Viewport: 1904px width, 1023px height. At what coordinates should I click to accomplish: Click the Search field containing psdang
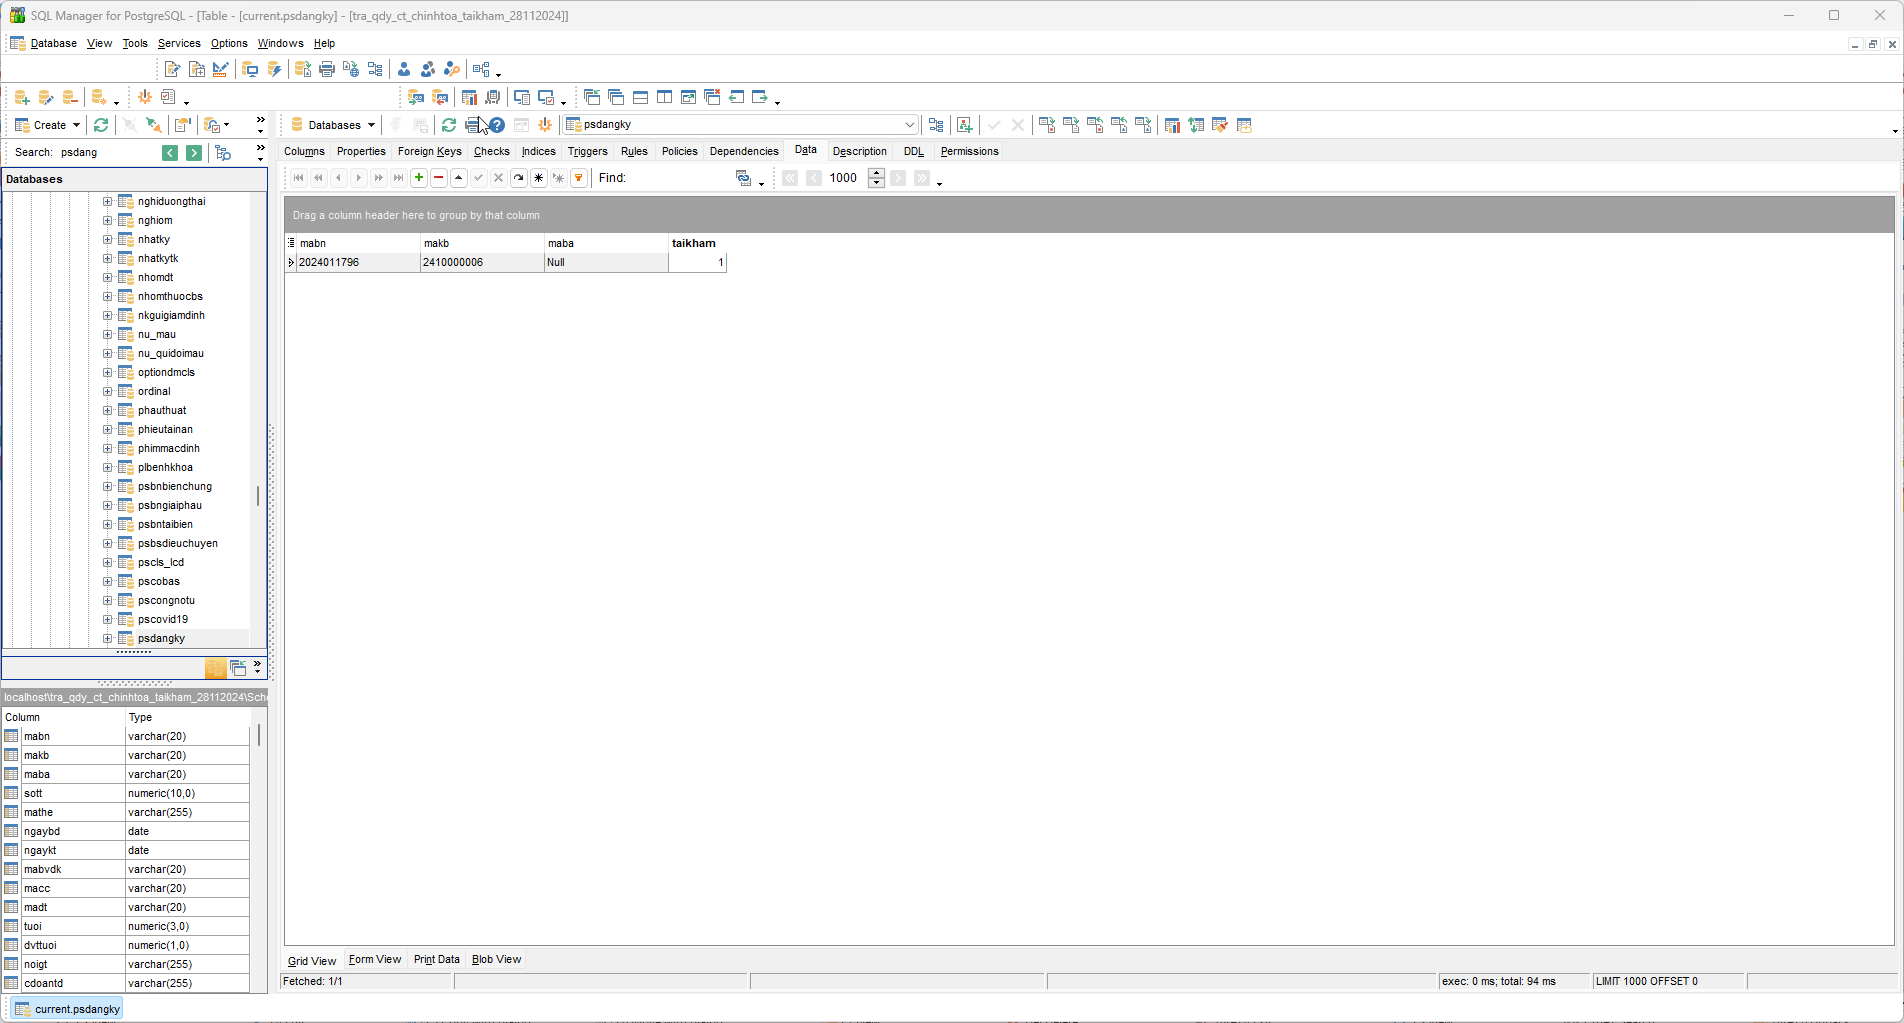(x=108, y=152)
